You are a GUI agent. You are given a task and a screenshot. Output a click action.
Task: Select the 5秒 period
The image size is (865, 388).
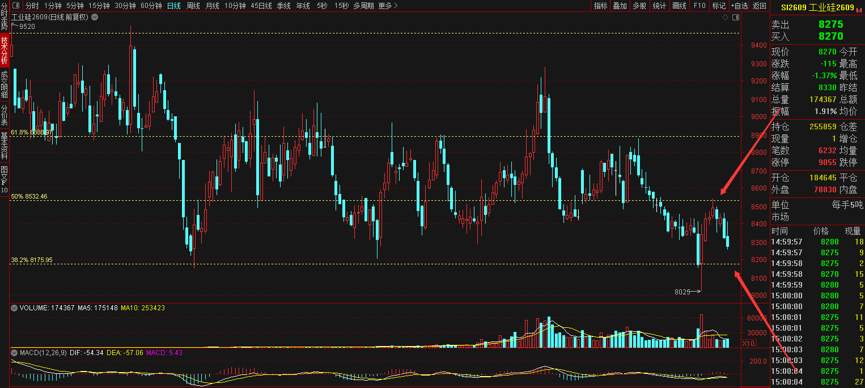point(322,6)
